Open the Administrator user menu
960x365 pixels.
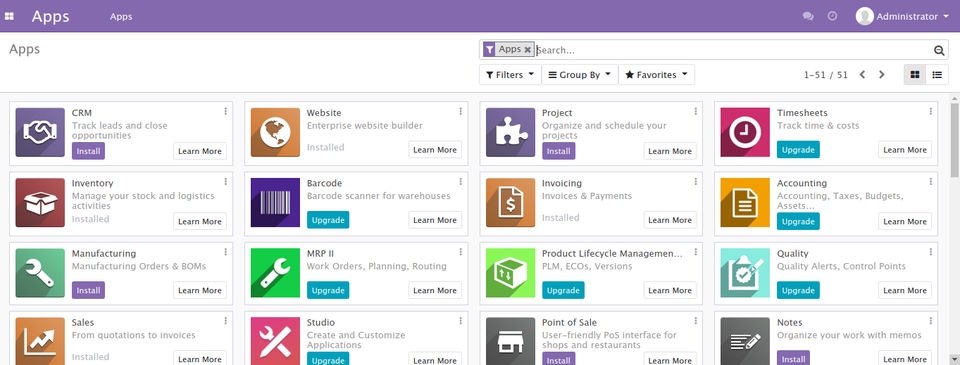902,17
